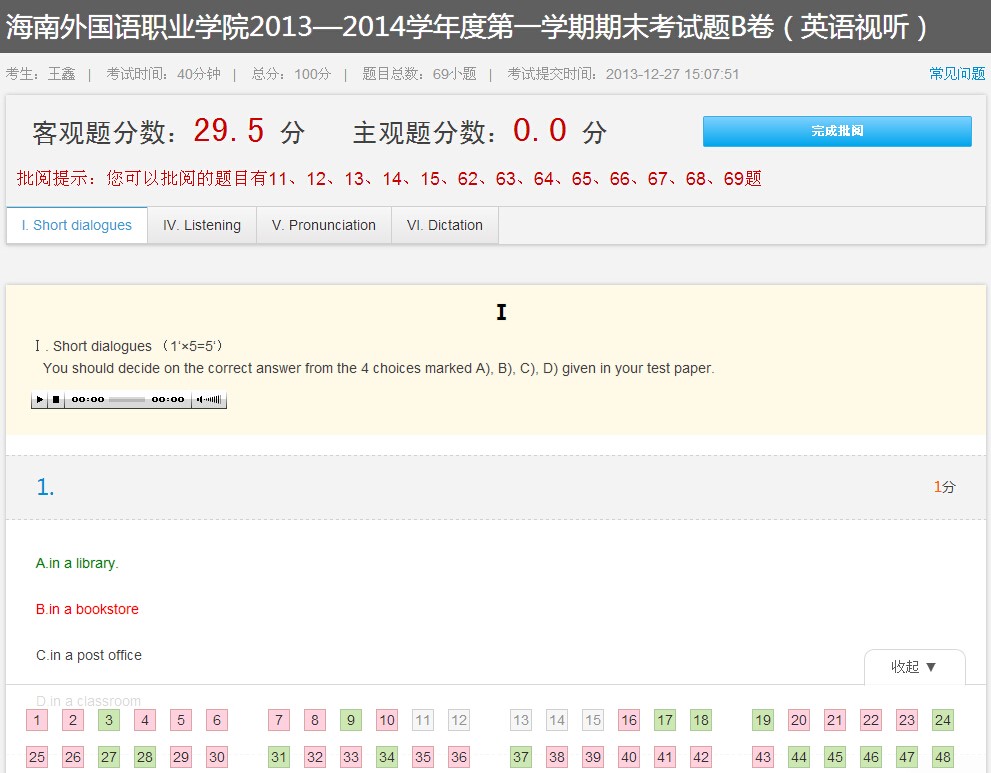This screenshot has width=991, height=773.
Task: Navigate to question 10
Action: point(387,720)
